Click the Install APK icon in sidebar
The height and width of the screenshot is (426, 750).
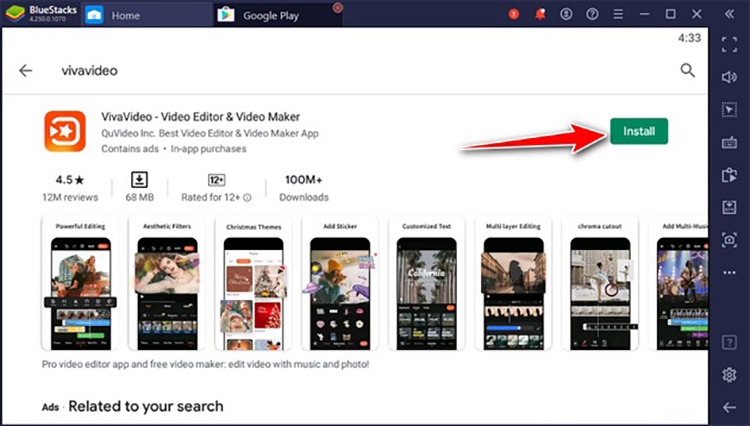tap(729, 208)
